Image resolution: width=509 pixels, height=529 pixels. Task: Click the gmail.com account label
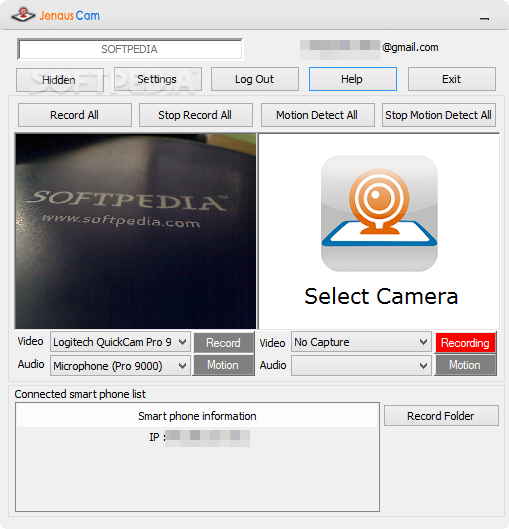[x=410, y=47]
